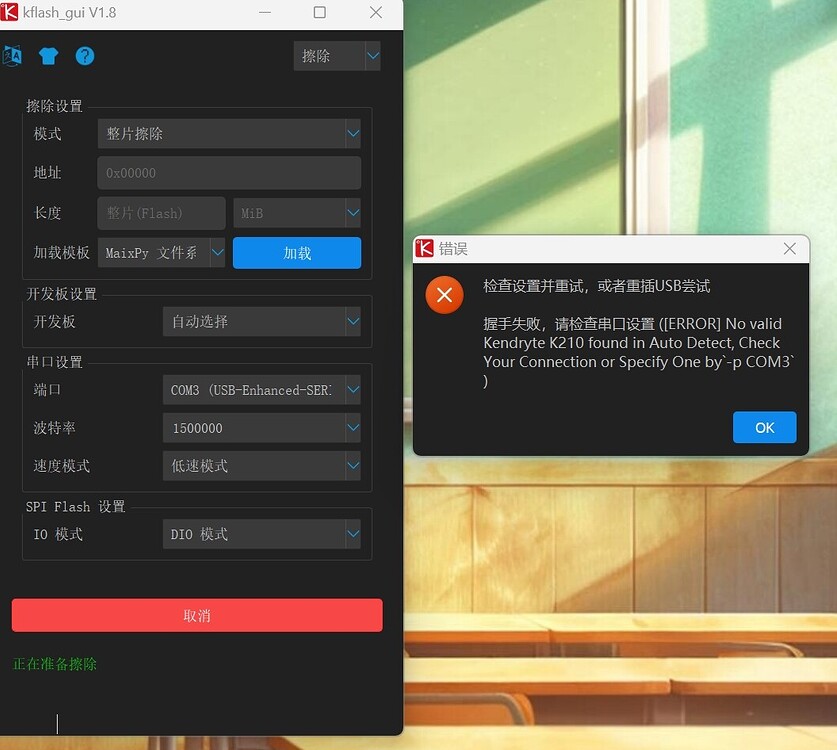Click the 长度 整片(Flash) input field
The width and height of the screenshot is (837, 750).
pyautogui.click(x=161, y=213)
